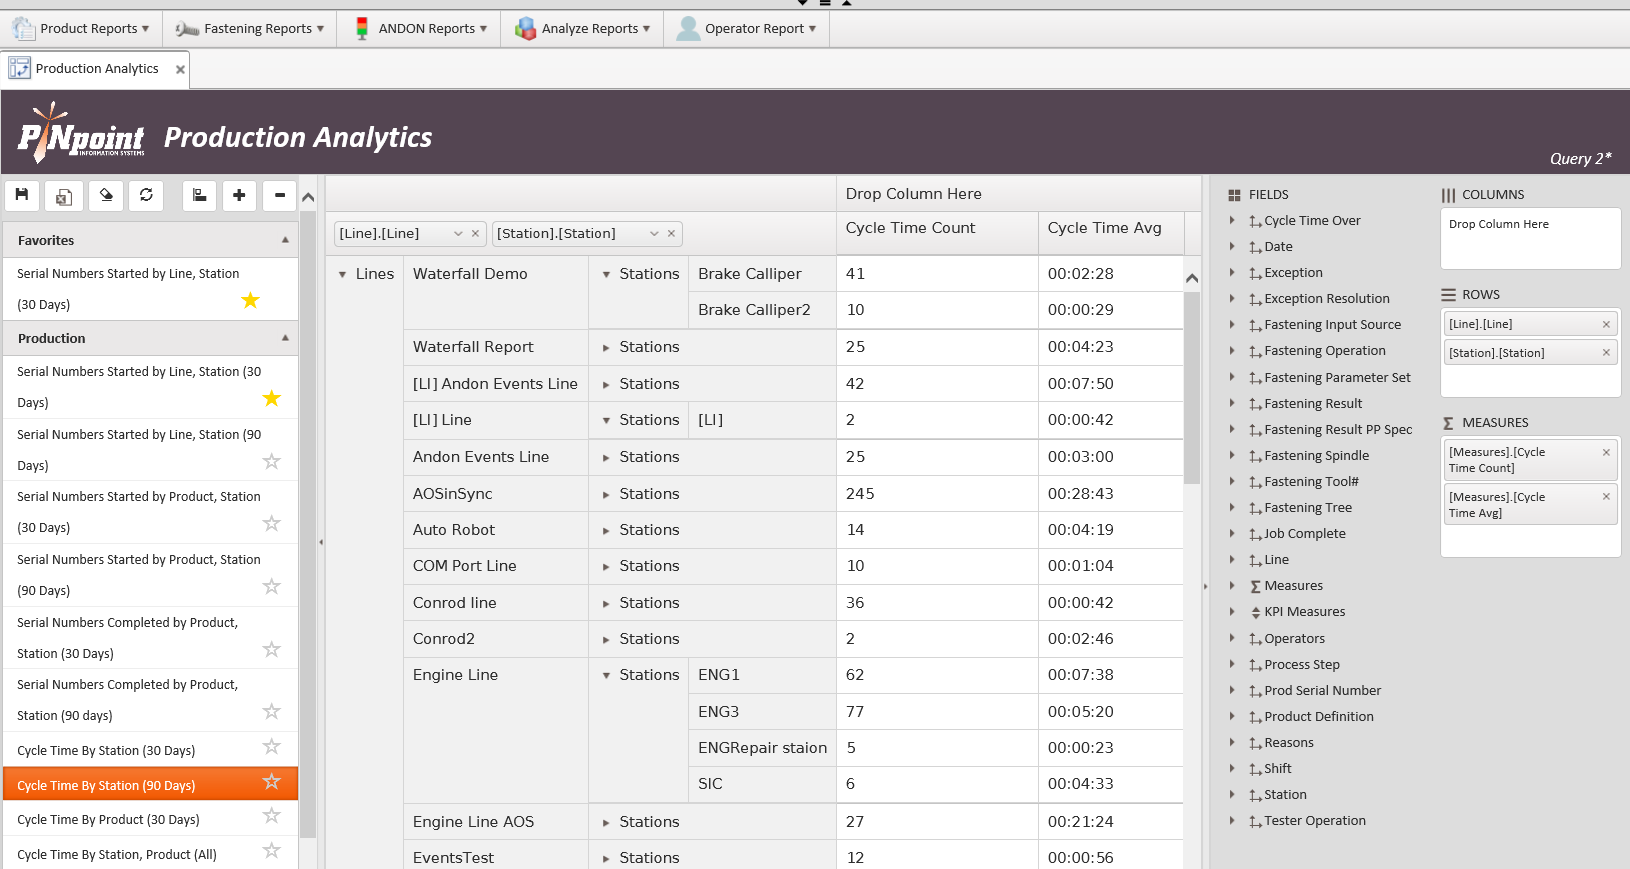
Task: Star Serial Numbers Completed by Product, Station (90 days)
Action: tap(271, 711)
